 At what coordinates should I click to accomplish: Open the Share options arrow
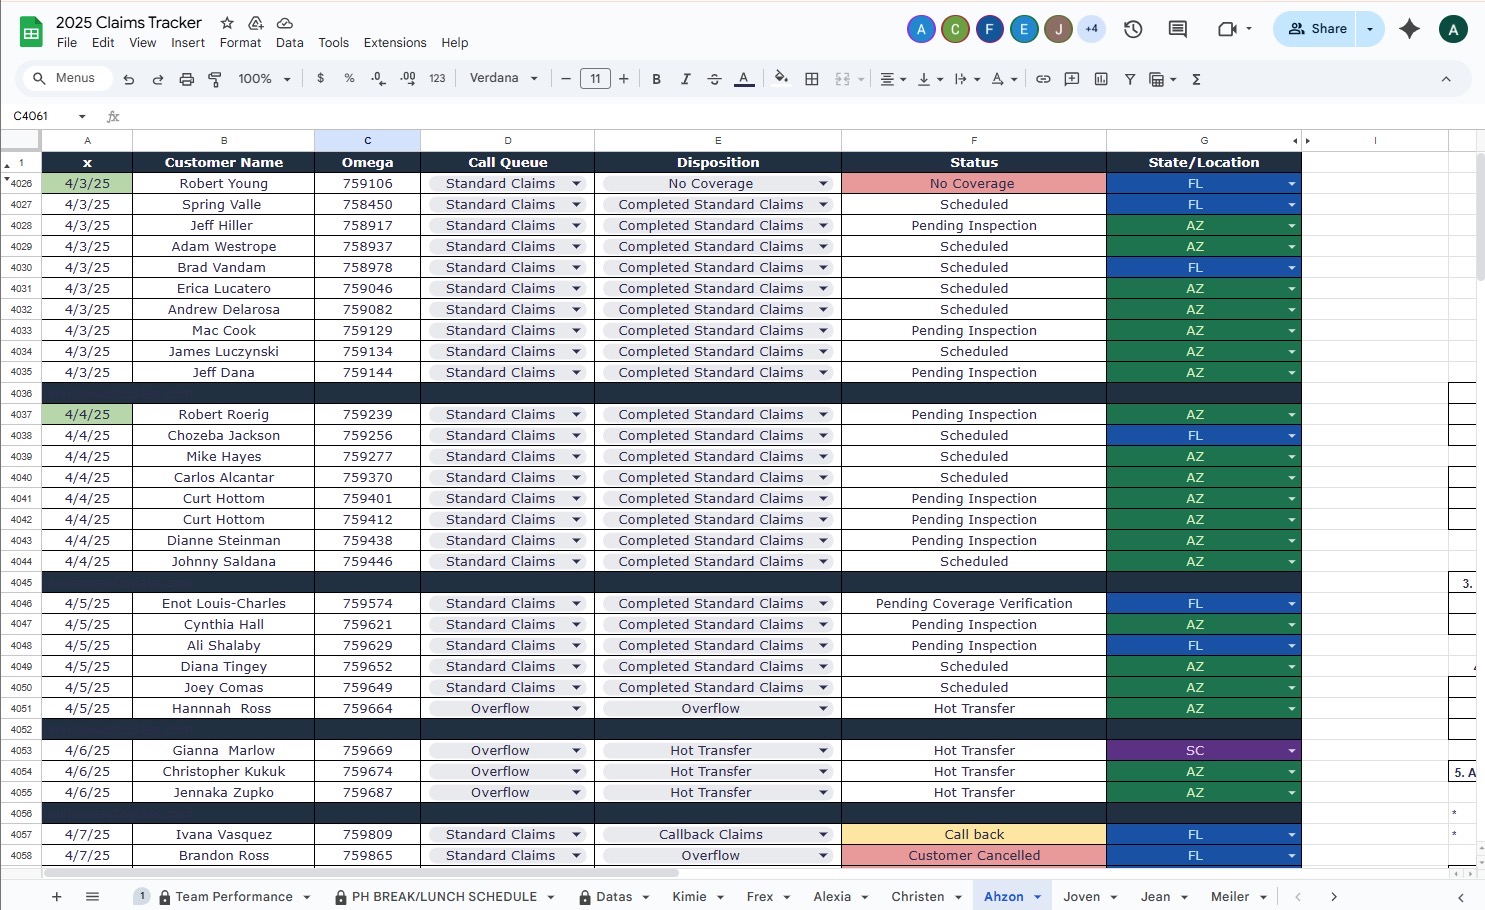click(1370, 29)
